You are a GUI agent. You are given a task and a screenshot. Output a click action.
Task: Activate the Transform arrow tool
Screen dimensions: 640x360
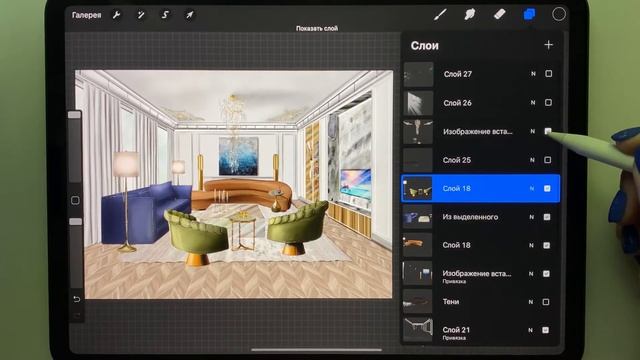point(189,15)
